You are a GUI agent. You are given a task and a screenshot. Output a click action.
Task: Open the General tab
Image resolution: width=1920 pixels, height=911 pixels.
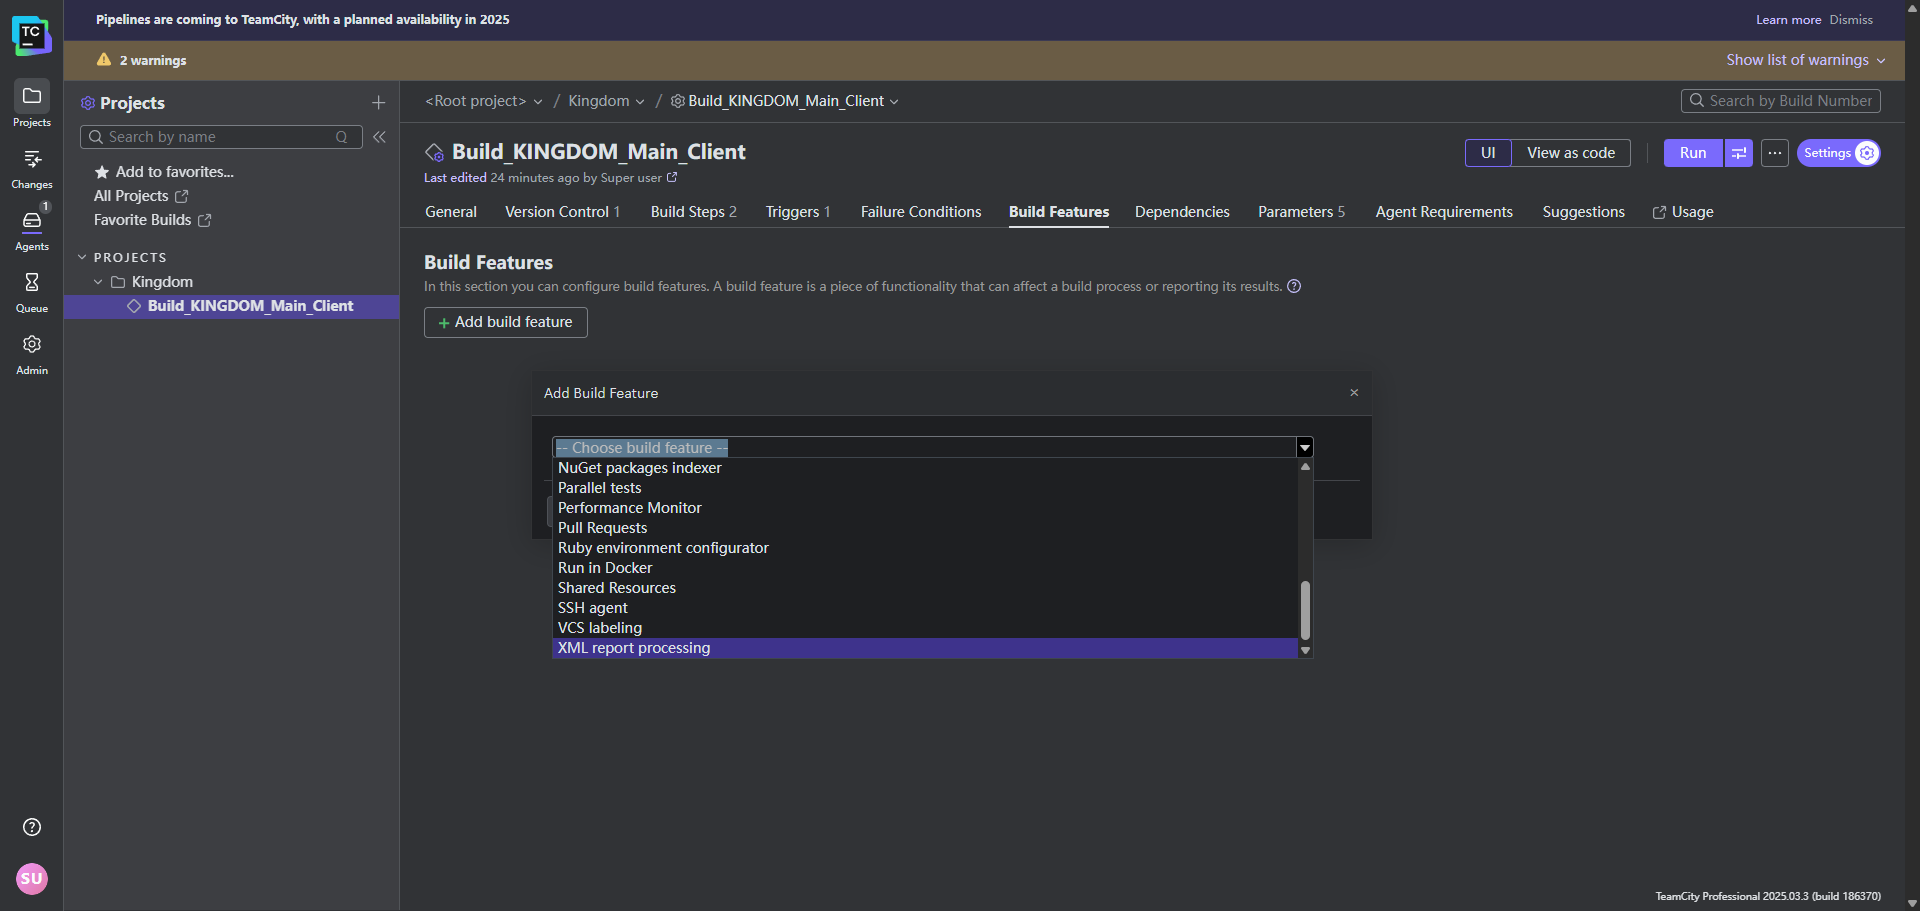pos(451,212)
